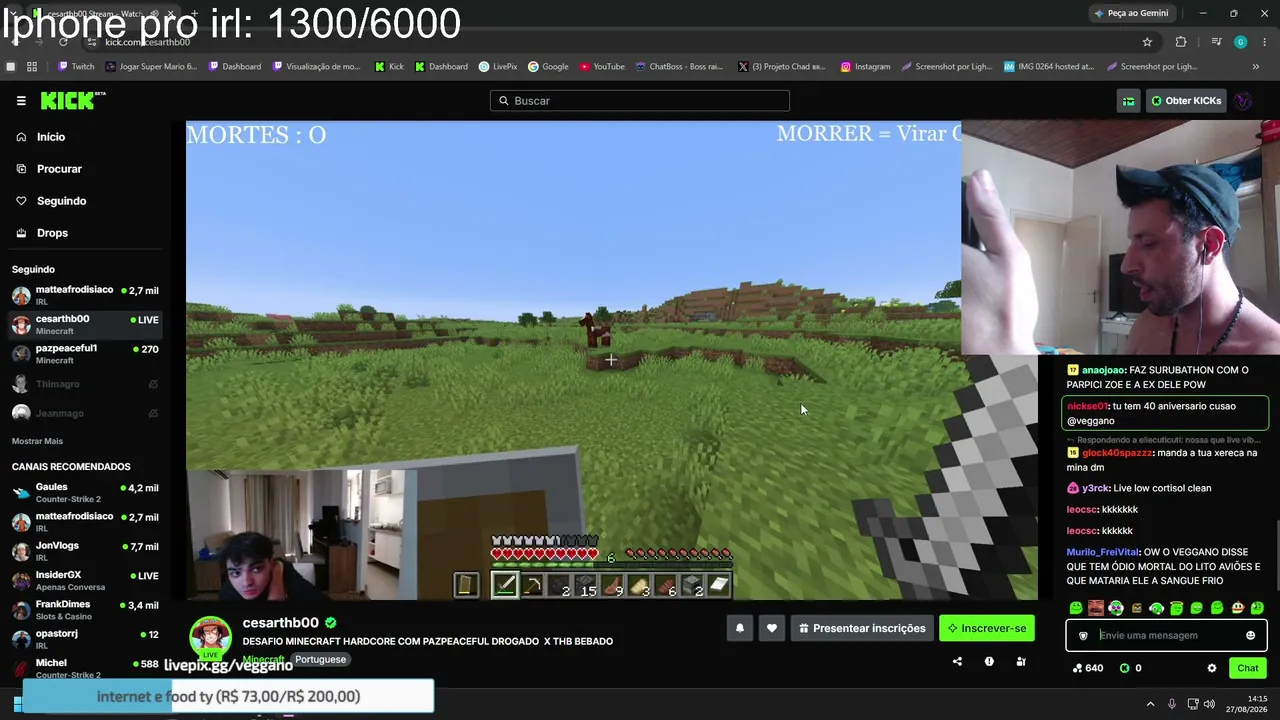This screenshot has height=720, width=1280.
Task: Open the Instagram bookmark
Action: click(865, 67)
